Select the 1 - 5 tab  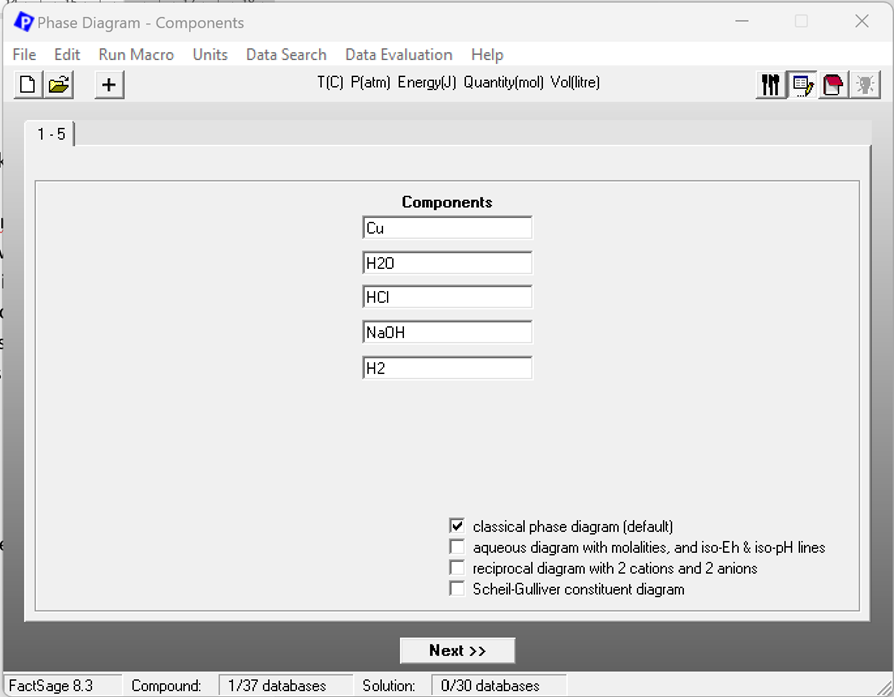click(x=51, y=134)
